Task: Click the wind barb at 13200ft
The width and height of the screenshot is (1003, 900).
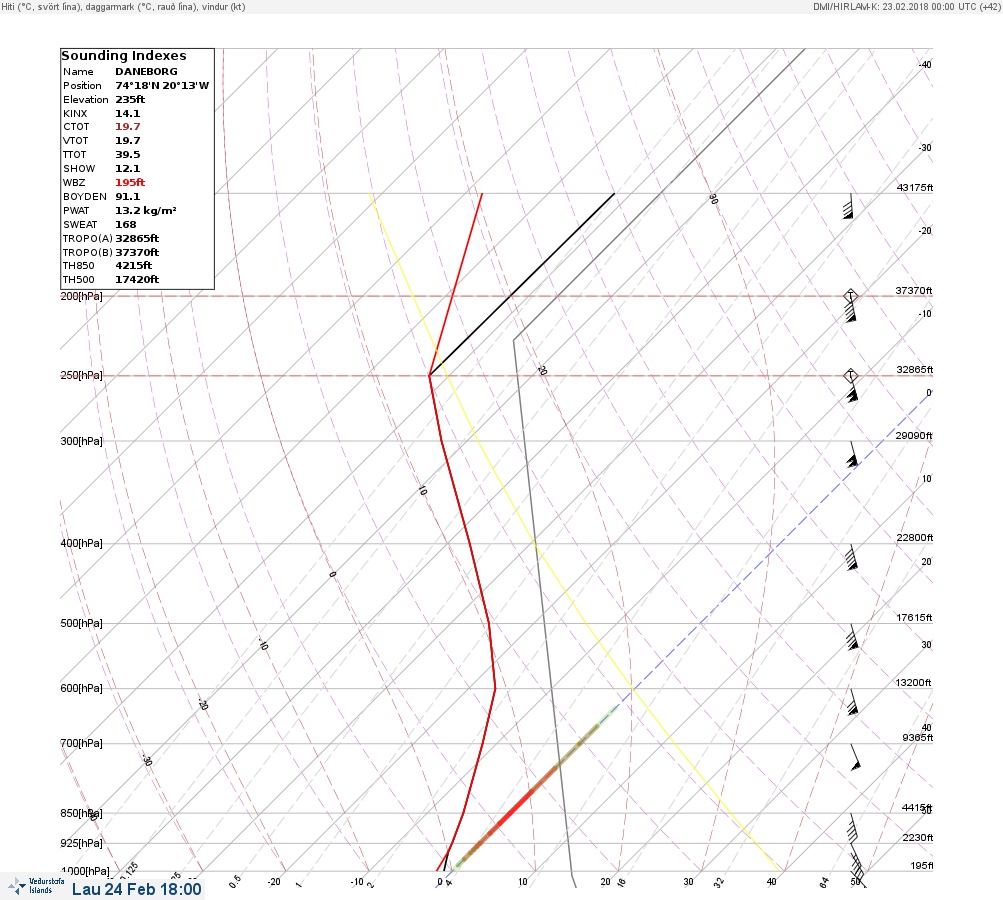Action: pyautogui.click(x=853, y=702)
